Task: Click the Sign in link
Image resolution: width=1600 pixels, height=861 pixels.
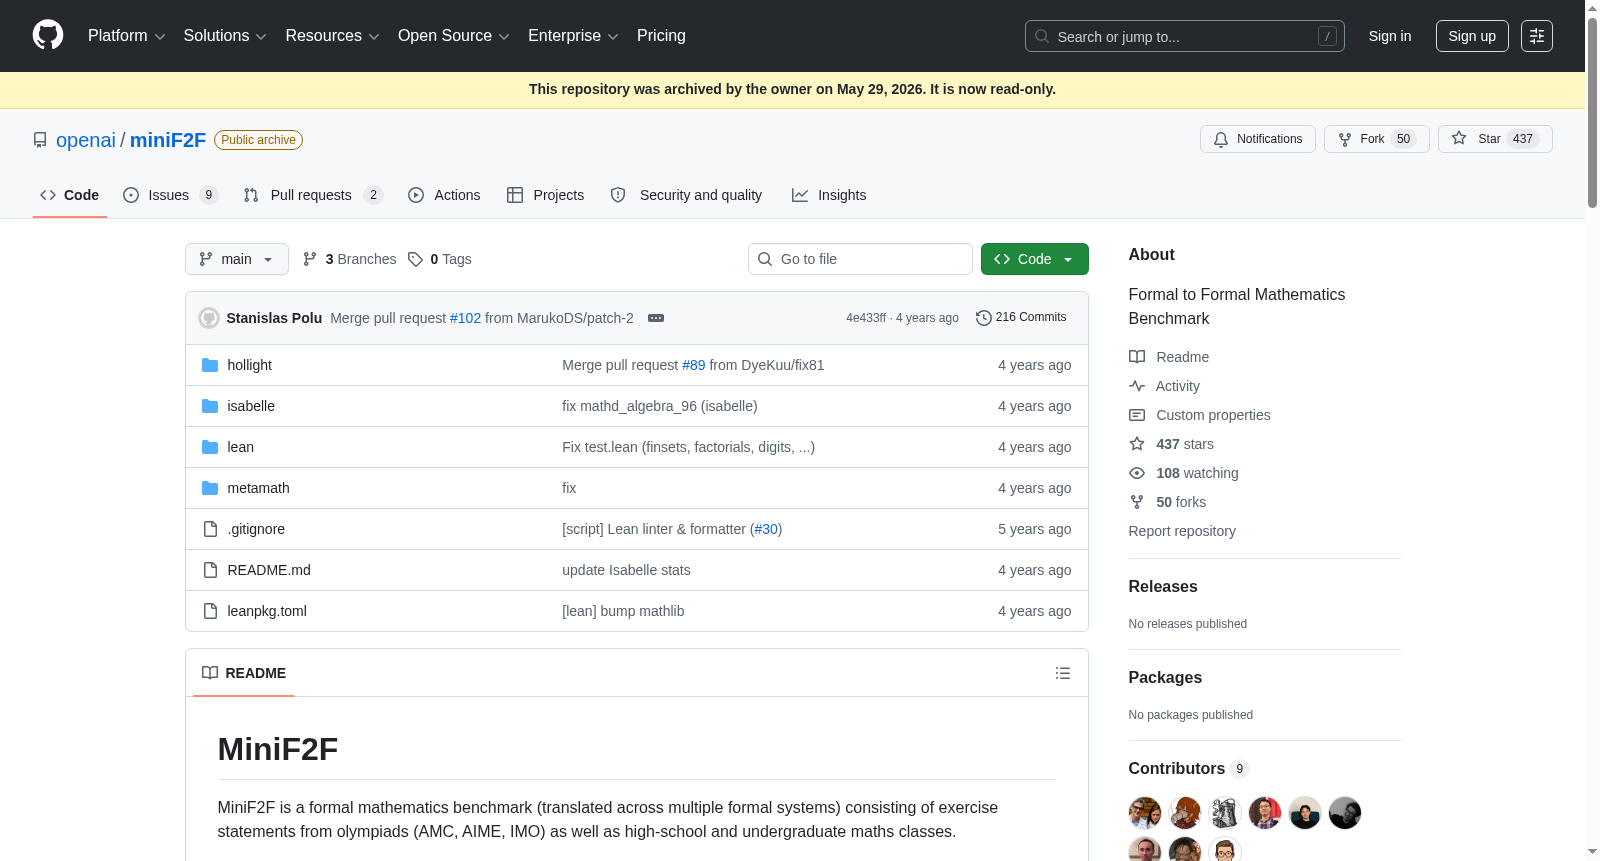Action: point(1390,36)
